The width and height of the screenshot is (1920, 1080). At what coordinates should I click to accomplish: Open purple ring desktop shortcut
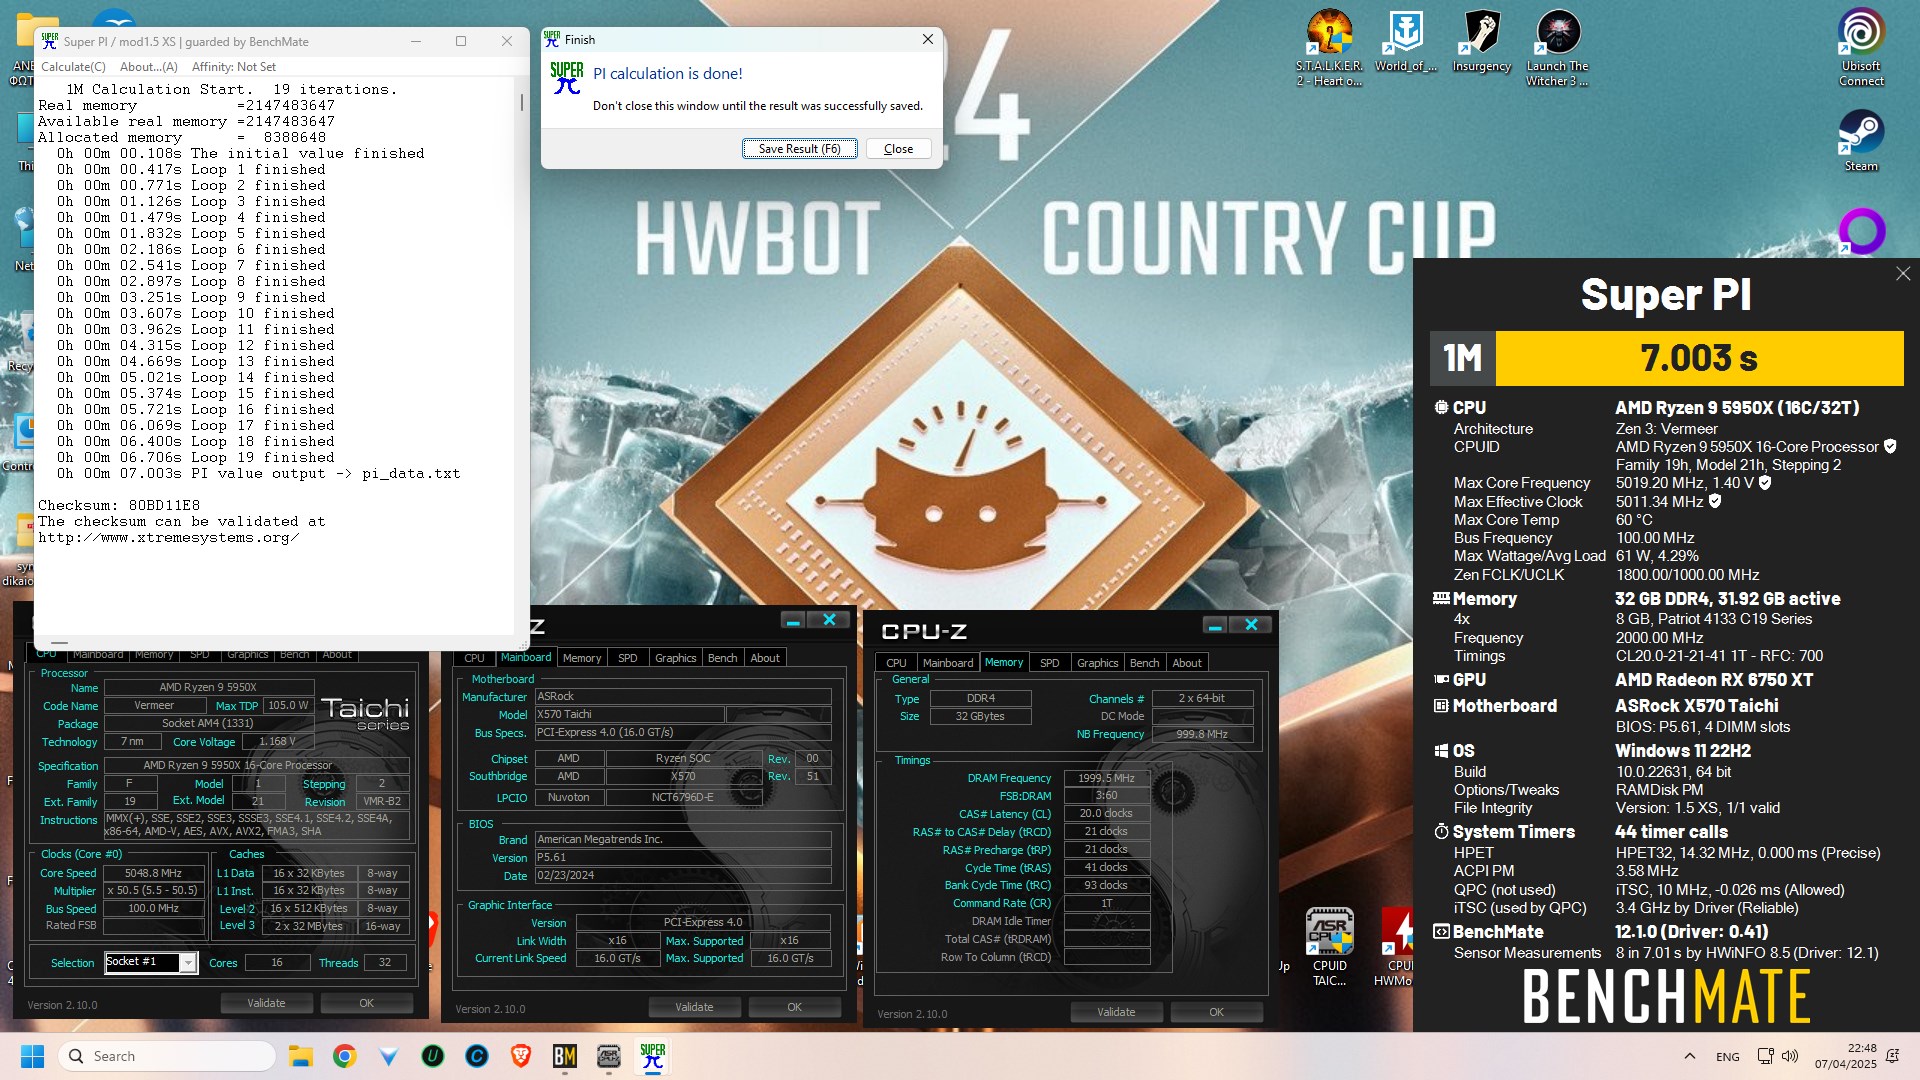tap(1862, 231)
